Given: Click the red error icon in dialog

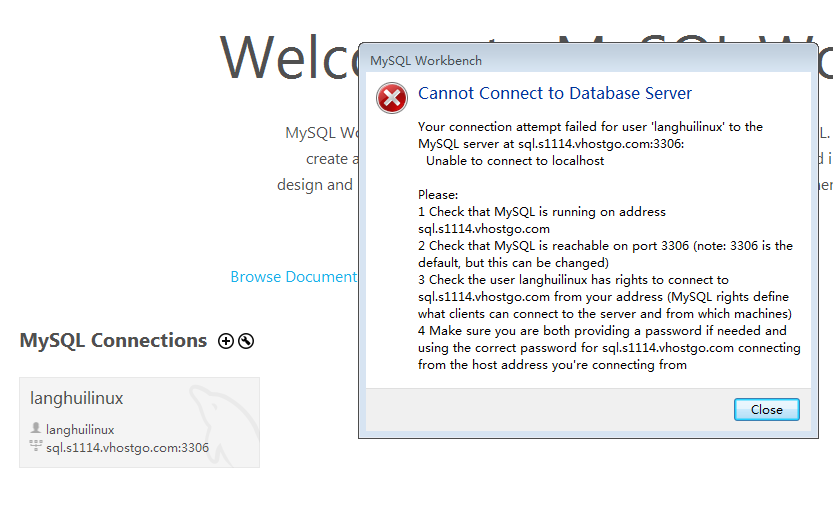Looking at the screenshot, I should (391, 98).
